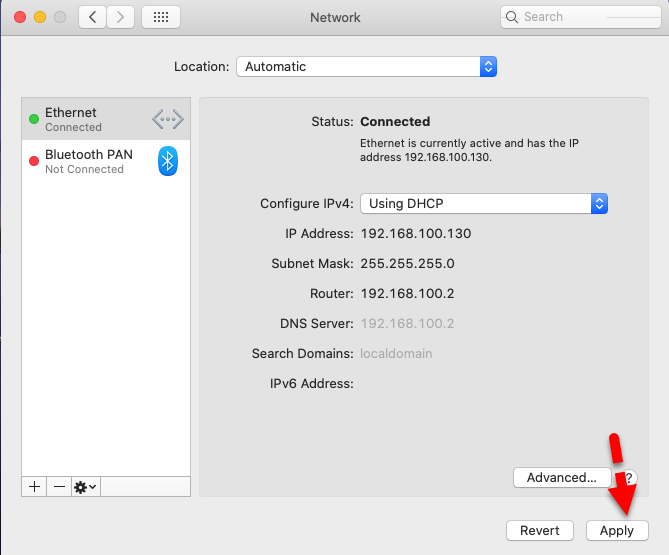Open the gear action menu
Image resolution: width=669 pixels, height=555 pixels.
coord(86,486)
